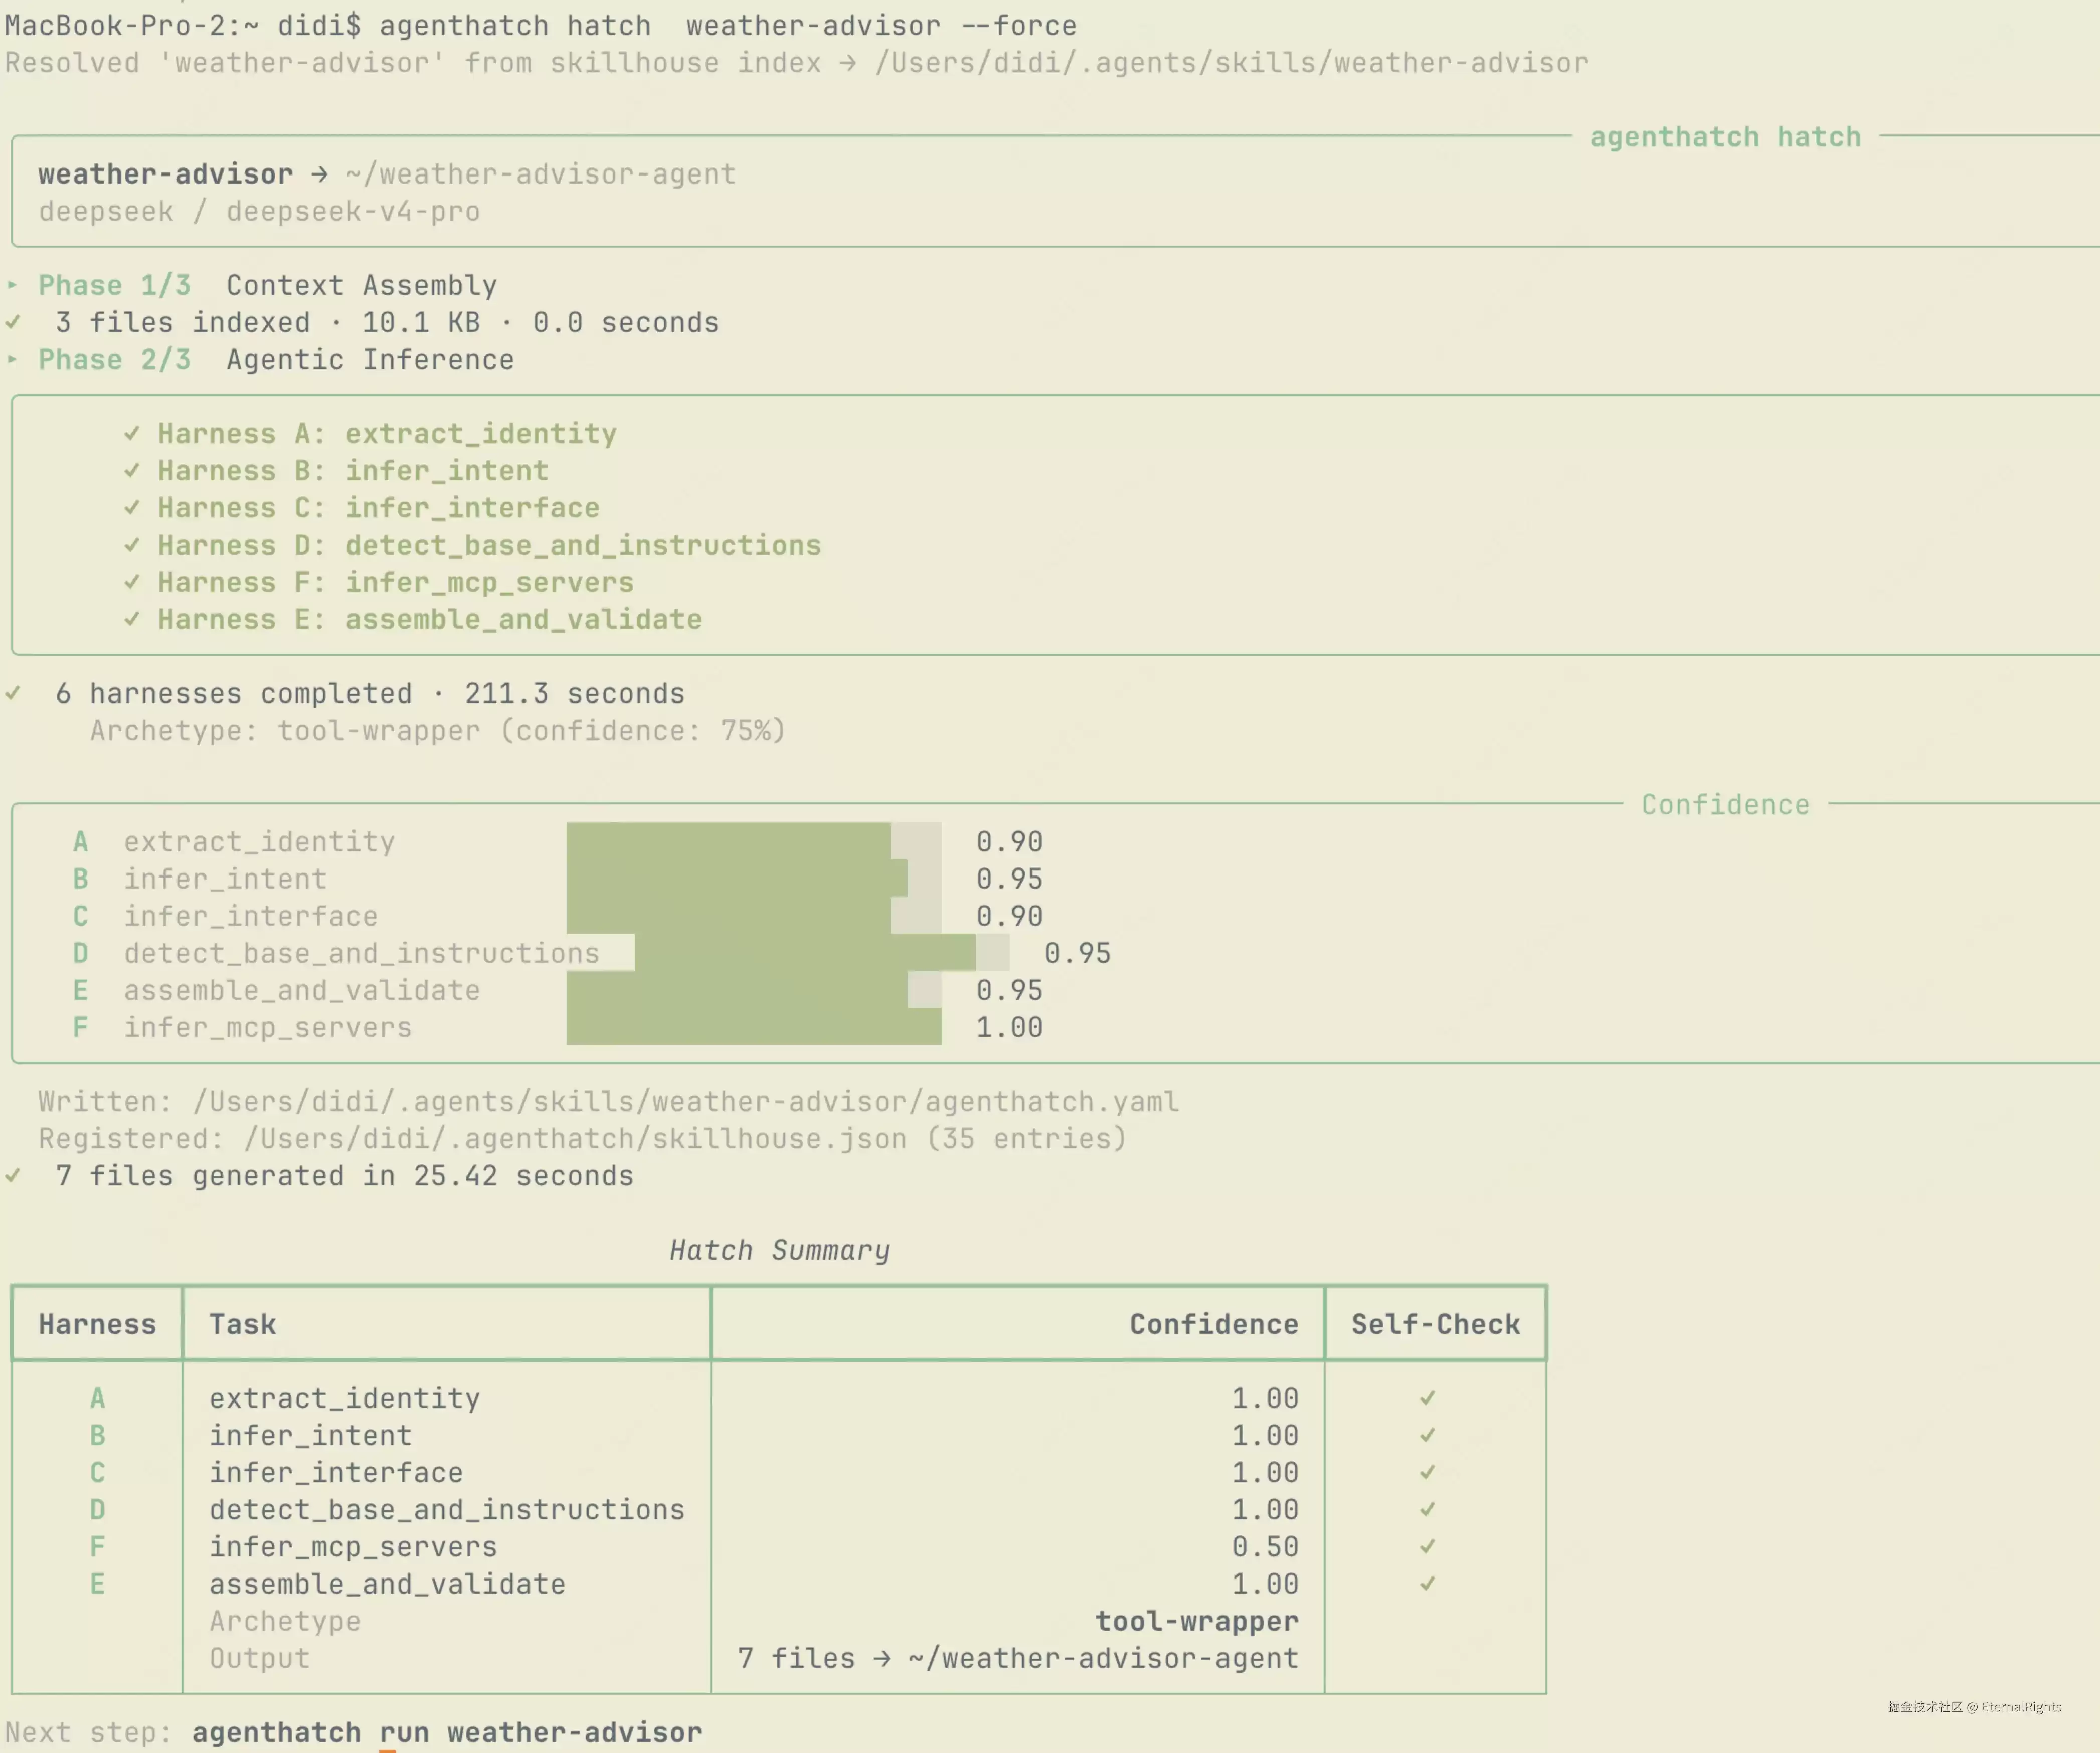
Task: Click checkmark next to 7 files generated
Action: coord(13,1175)
